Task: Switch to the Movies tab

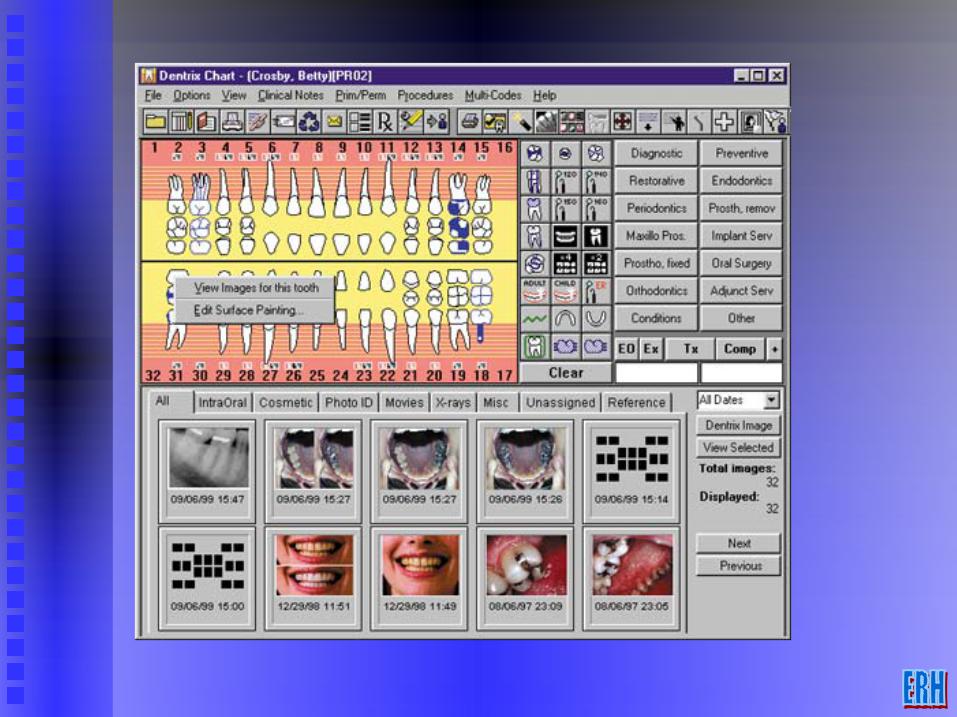Action: (x=404, y=403)
